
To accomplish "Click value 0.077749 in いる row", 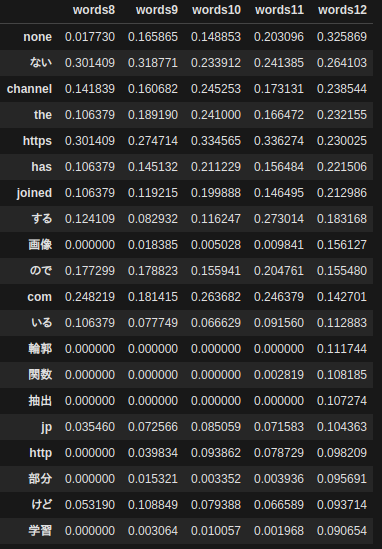I will tap(153, 323).
